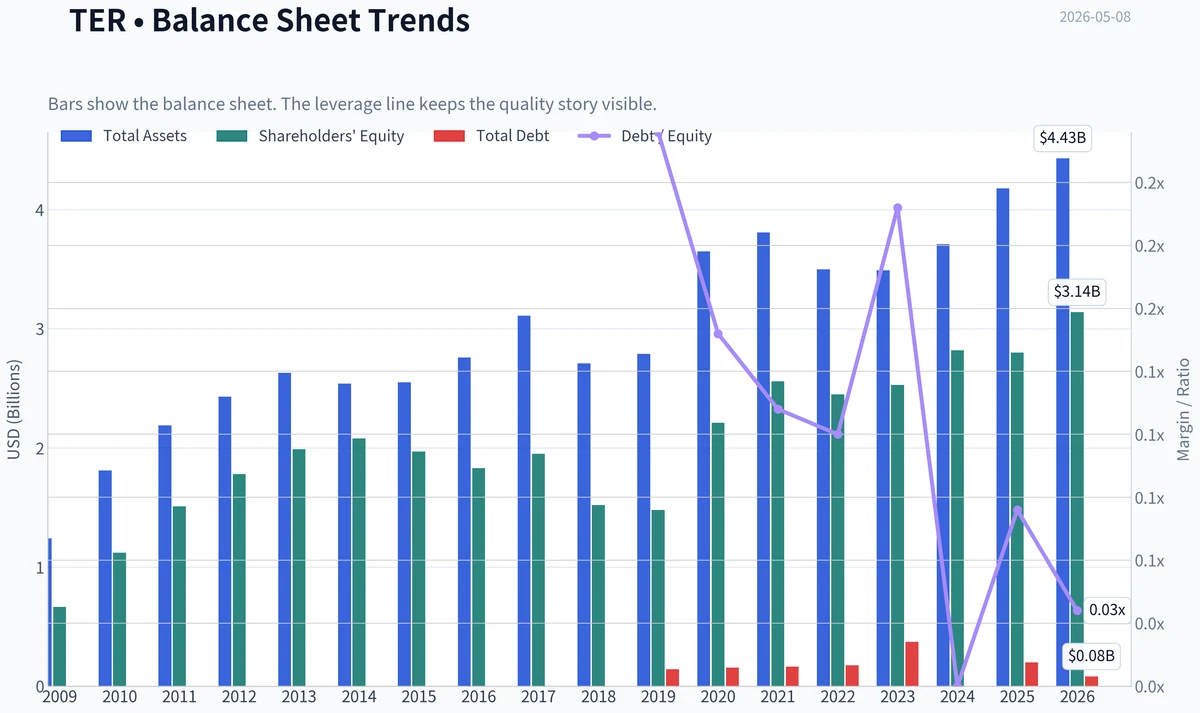Click the Debt / Equity line point for 2020
The height and width of the screenshot is (713, 1200).
(718, 334)
